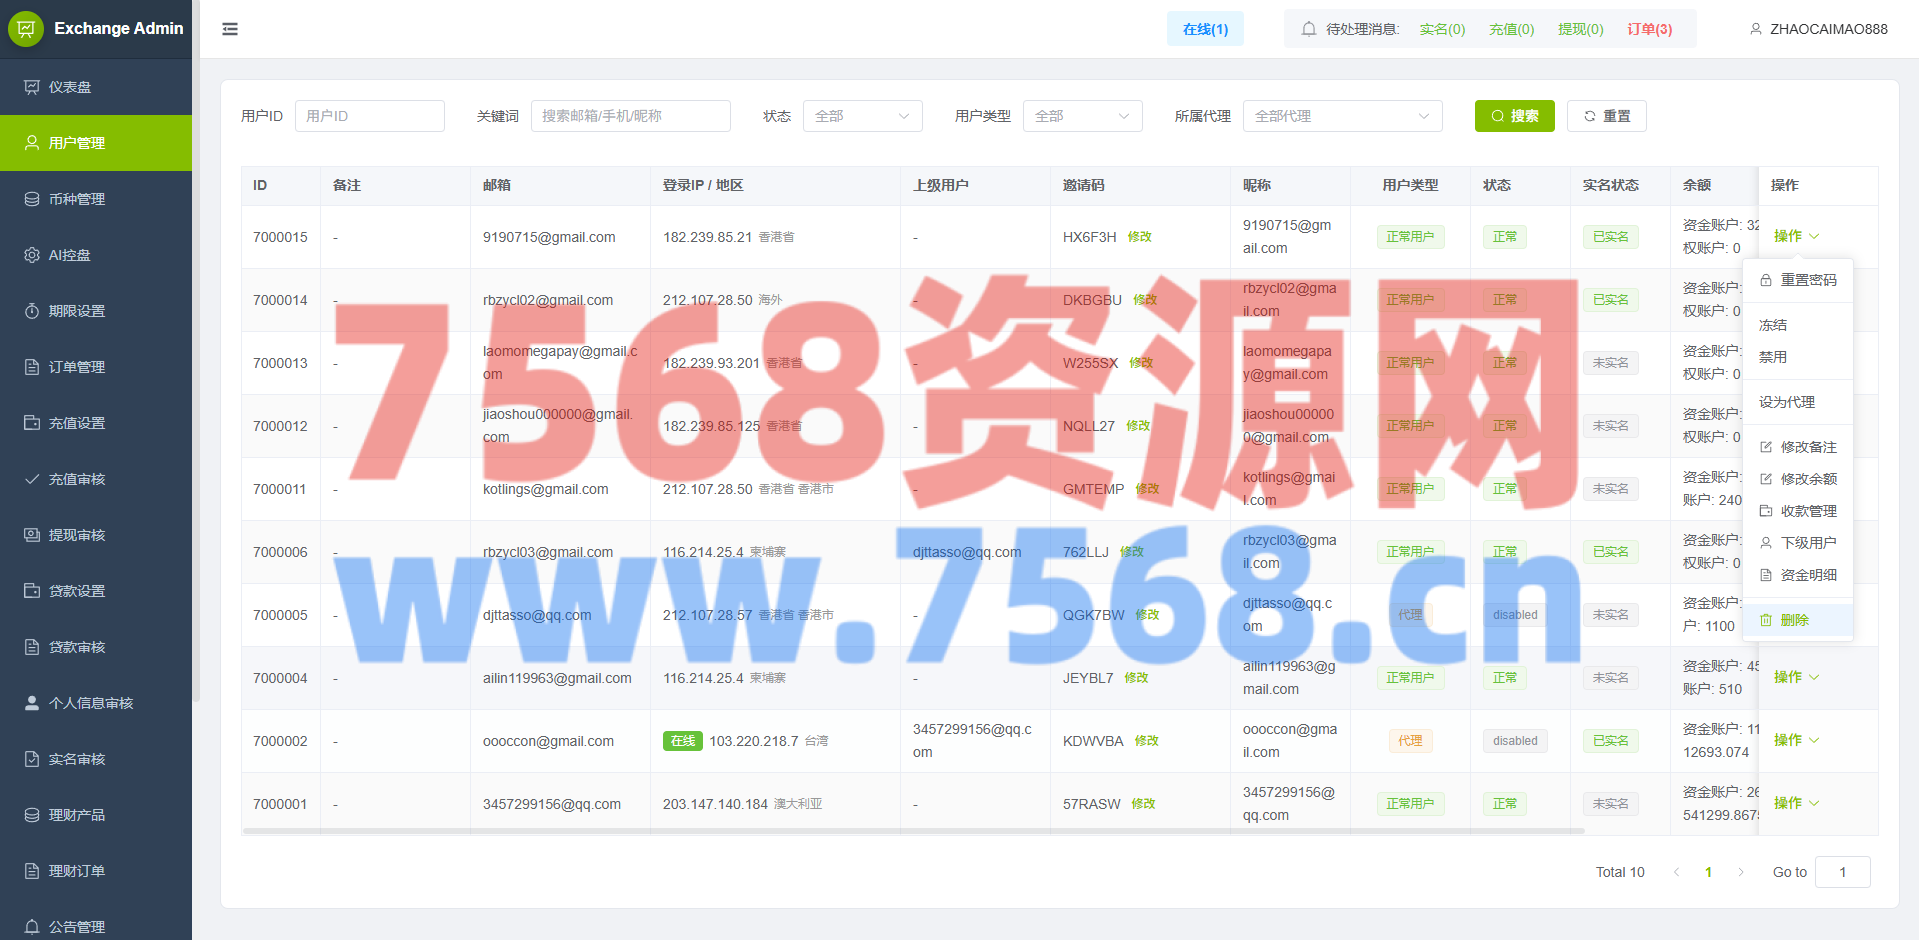Click the green 搜索 button
The image size is (1919, 940).
coord(1514,116)
